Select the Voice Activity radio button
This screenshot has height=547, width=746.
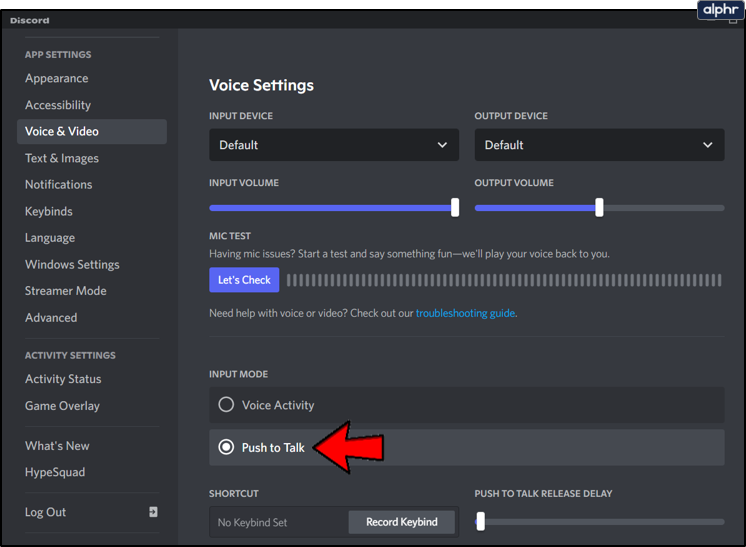click(226, 405)
